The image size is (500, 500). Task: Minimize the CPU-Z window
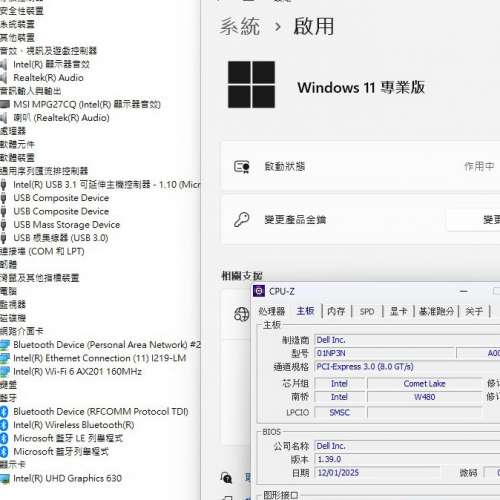click(464, 291)
